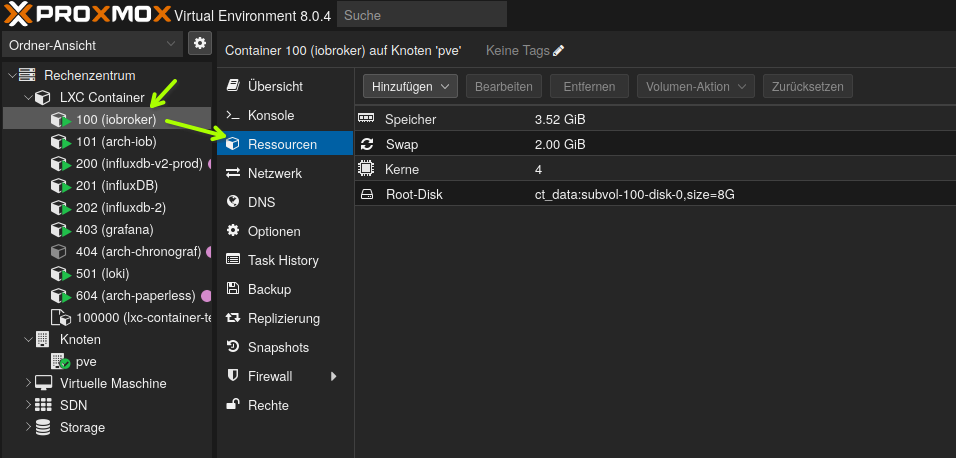Collapse the Knoten tree group
The height and width of the screenshot is (458, 956).
pos(27,339)
